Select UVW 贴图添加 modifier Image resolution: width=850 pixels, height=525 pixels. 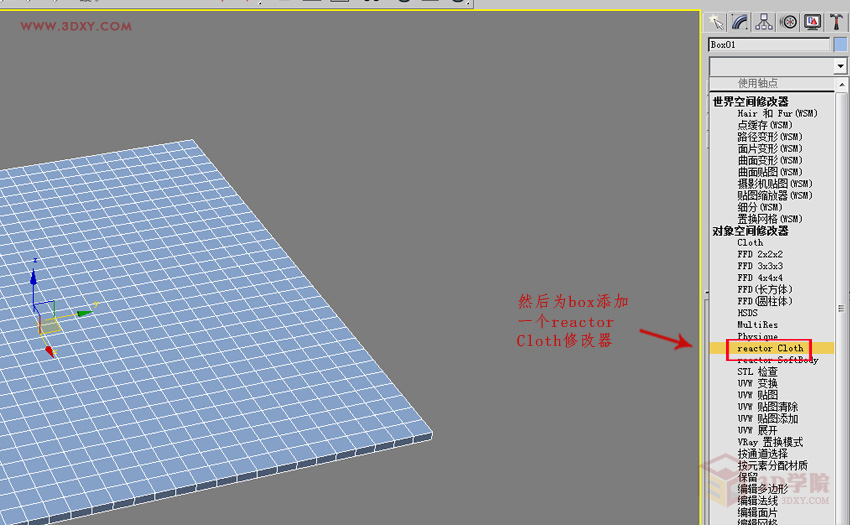coord(767,419)
